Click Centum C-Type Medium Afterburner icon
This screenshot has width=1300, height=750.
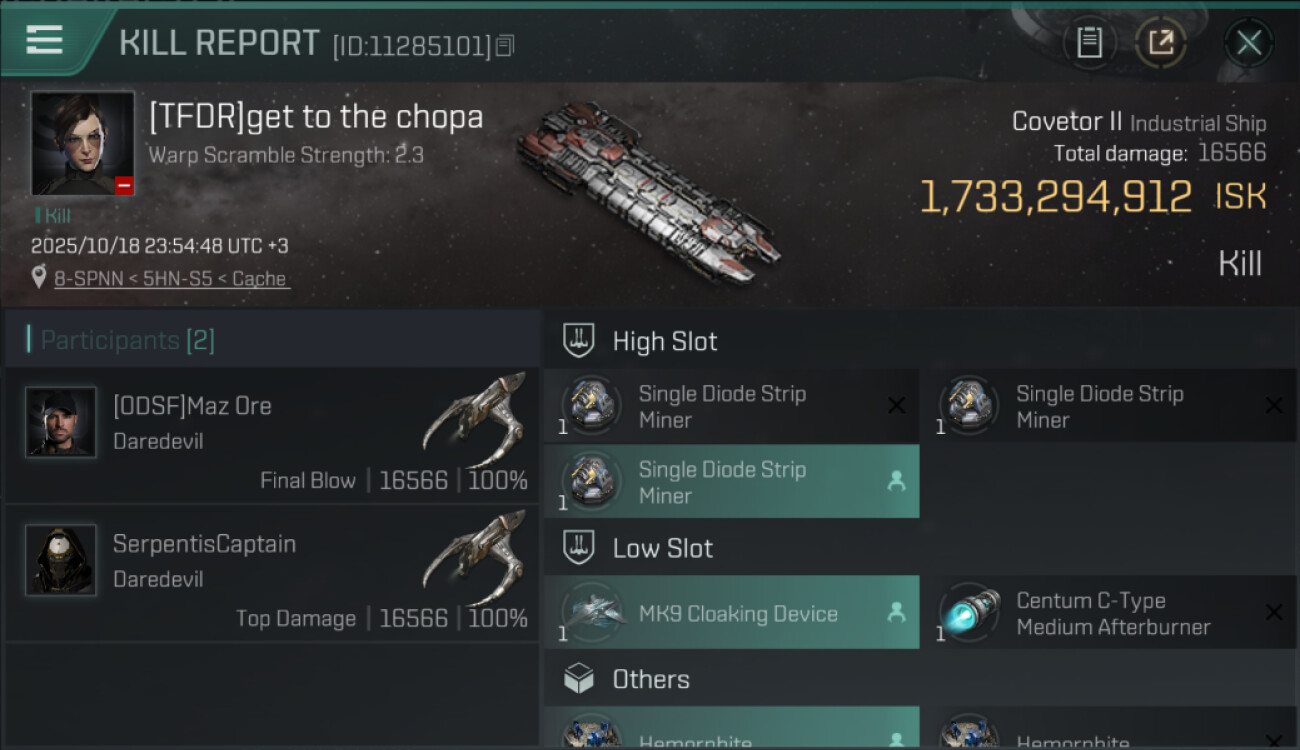coord(969,613)
